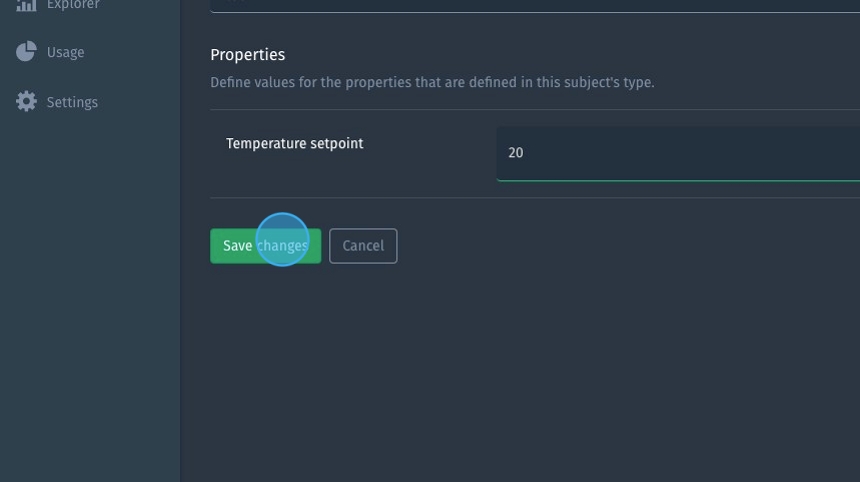Click the empty space right of Cancel
Image resolution: width=860 pixels, height=482 pixels.
coord(600,246)
